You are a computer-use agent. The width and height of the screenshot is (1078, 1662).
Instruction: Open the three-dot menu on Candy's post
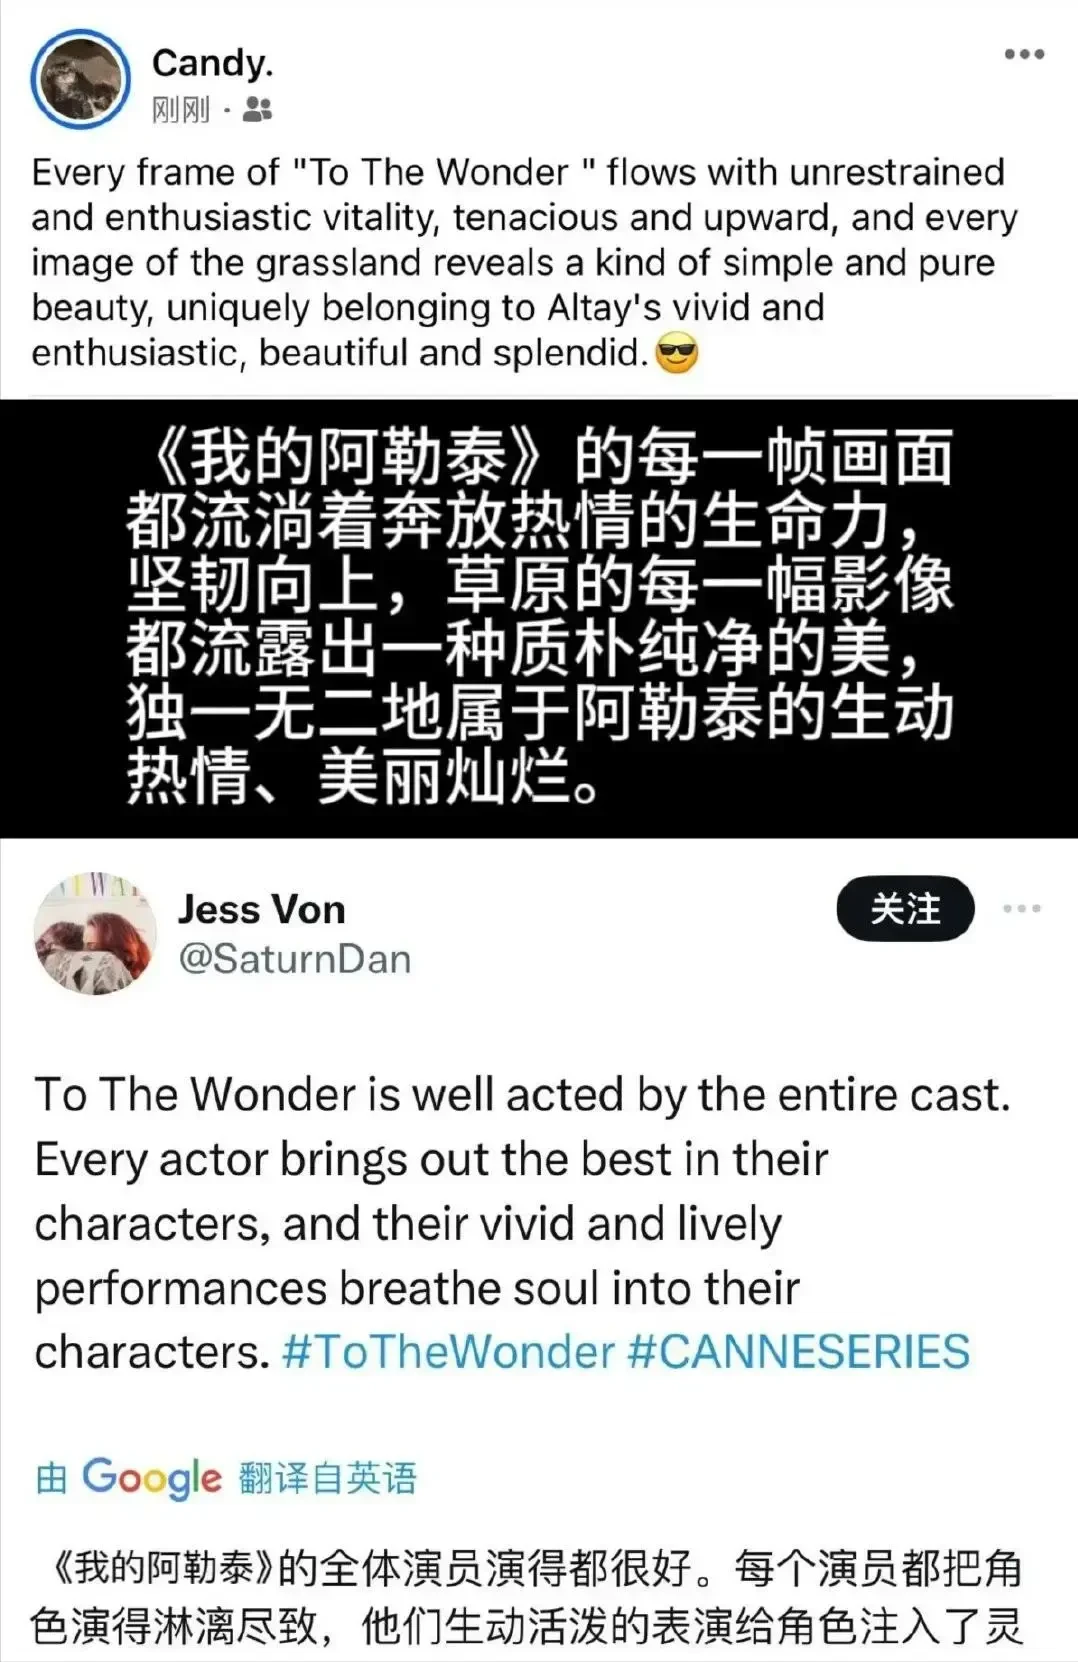click(x=1024, y=54)
